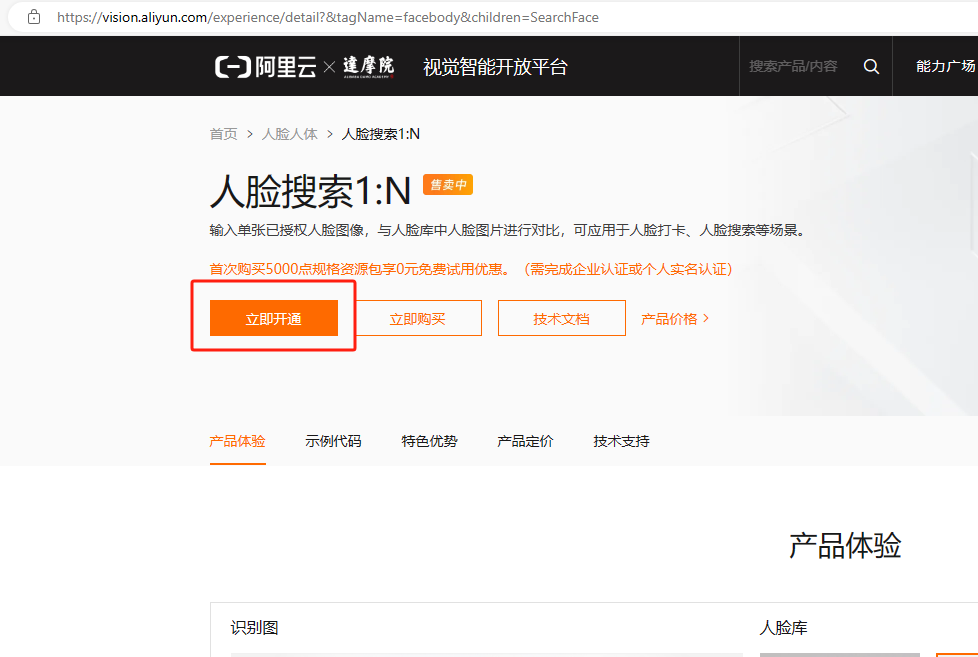Click the 人脸库 panel heading
This screenshot has height=657, width=978.
783,627
